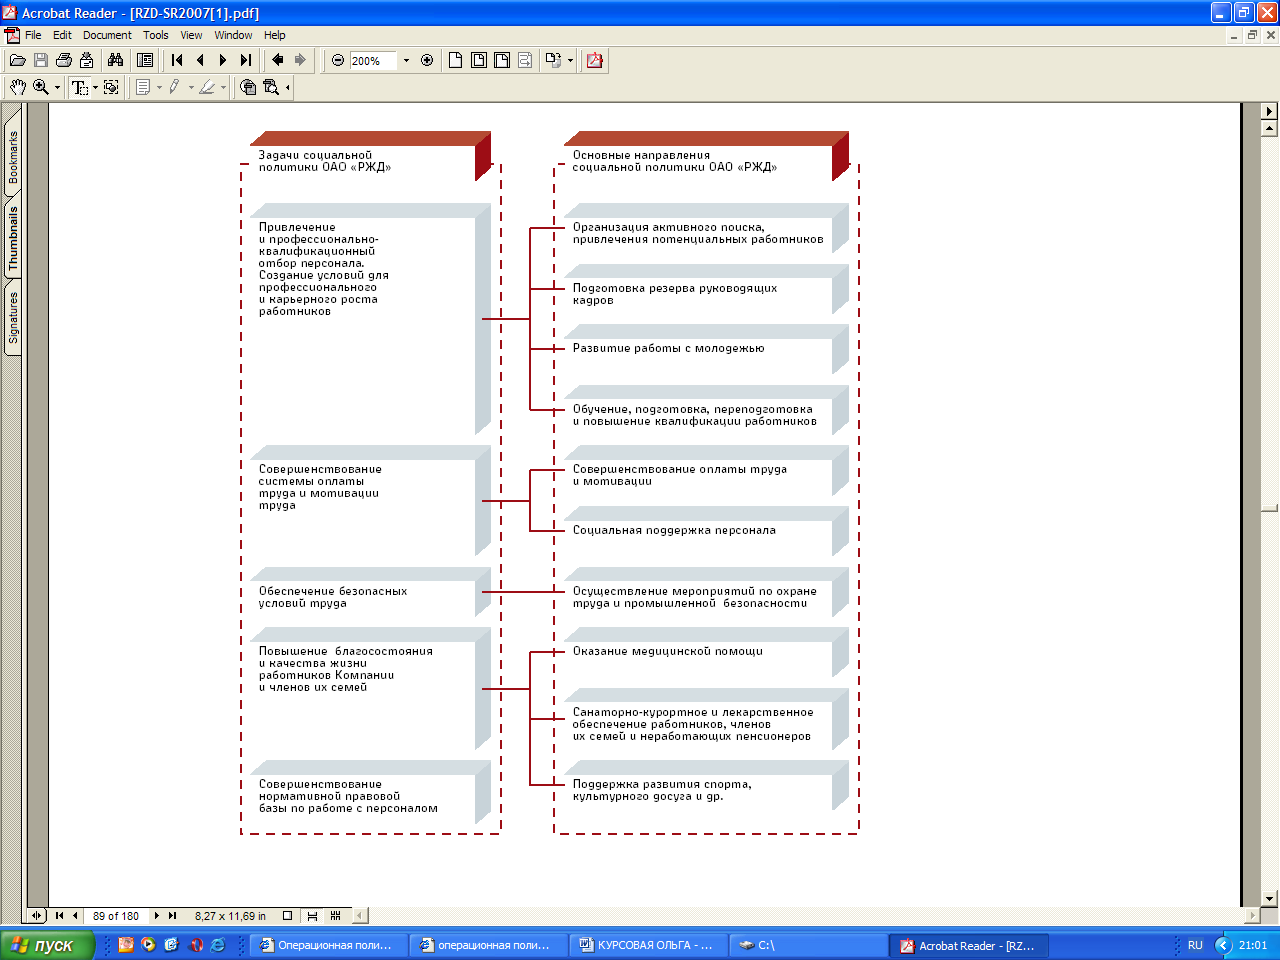
Task: Switch to C:\ taskbar window
Action: pos(807,945)
